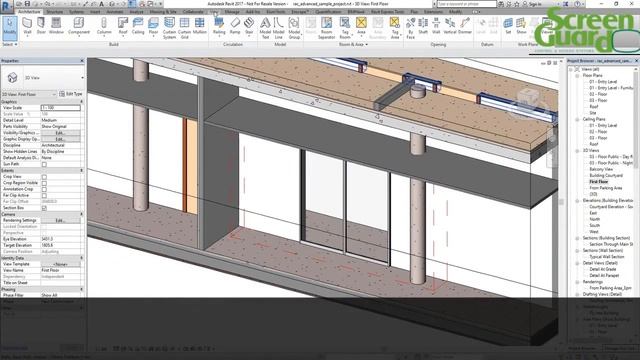Collapse the Graphics properties section
The image size is (640, 360).
click(x=81, y=102)
